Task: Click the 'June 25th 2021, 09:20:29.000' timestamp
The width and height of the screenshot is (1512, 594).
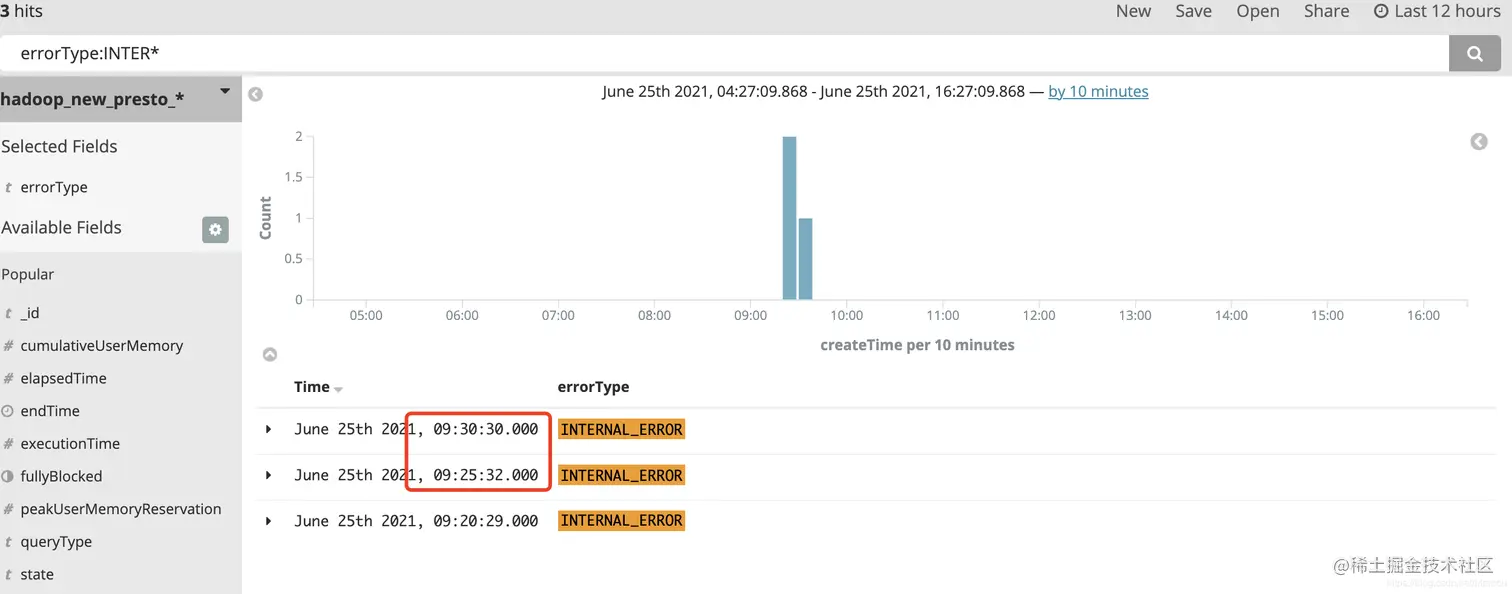Action: pos(416,520)
